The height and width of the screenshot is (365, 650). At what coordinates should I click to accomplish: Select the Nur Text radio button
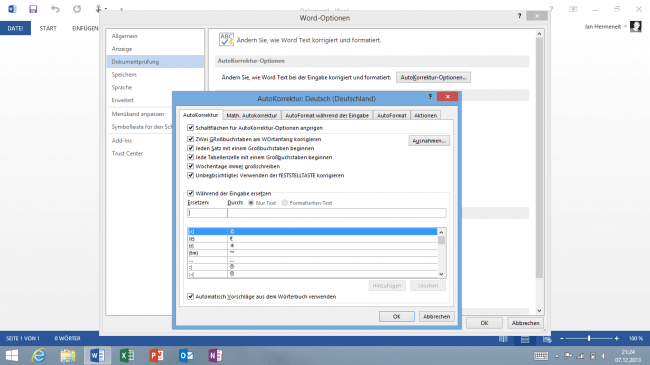(x=251, y=203)
